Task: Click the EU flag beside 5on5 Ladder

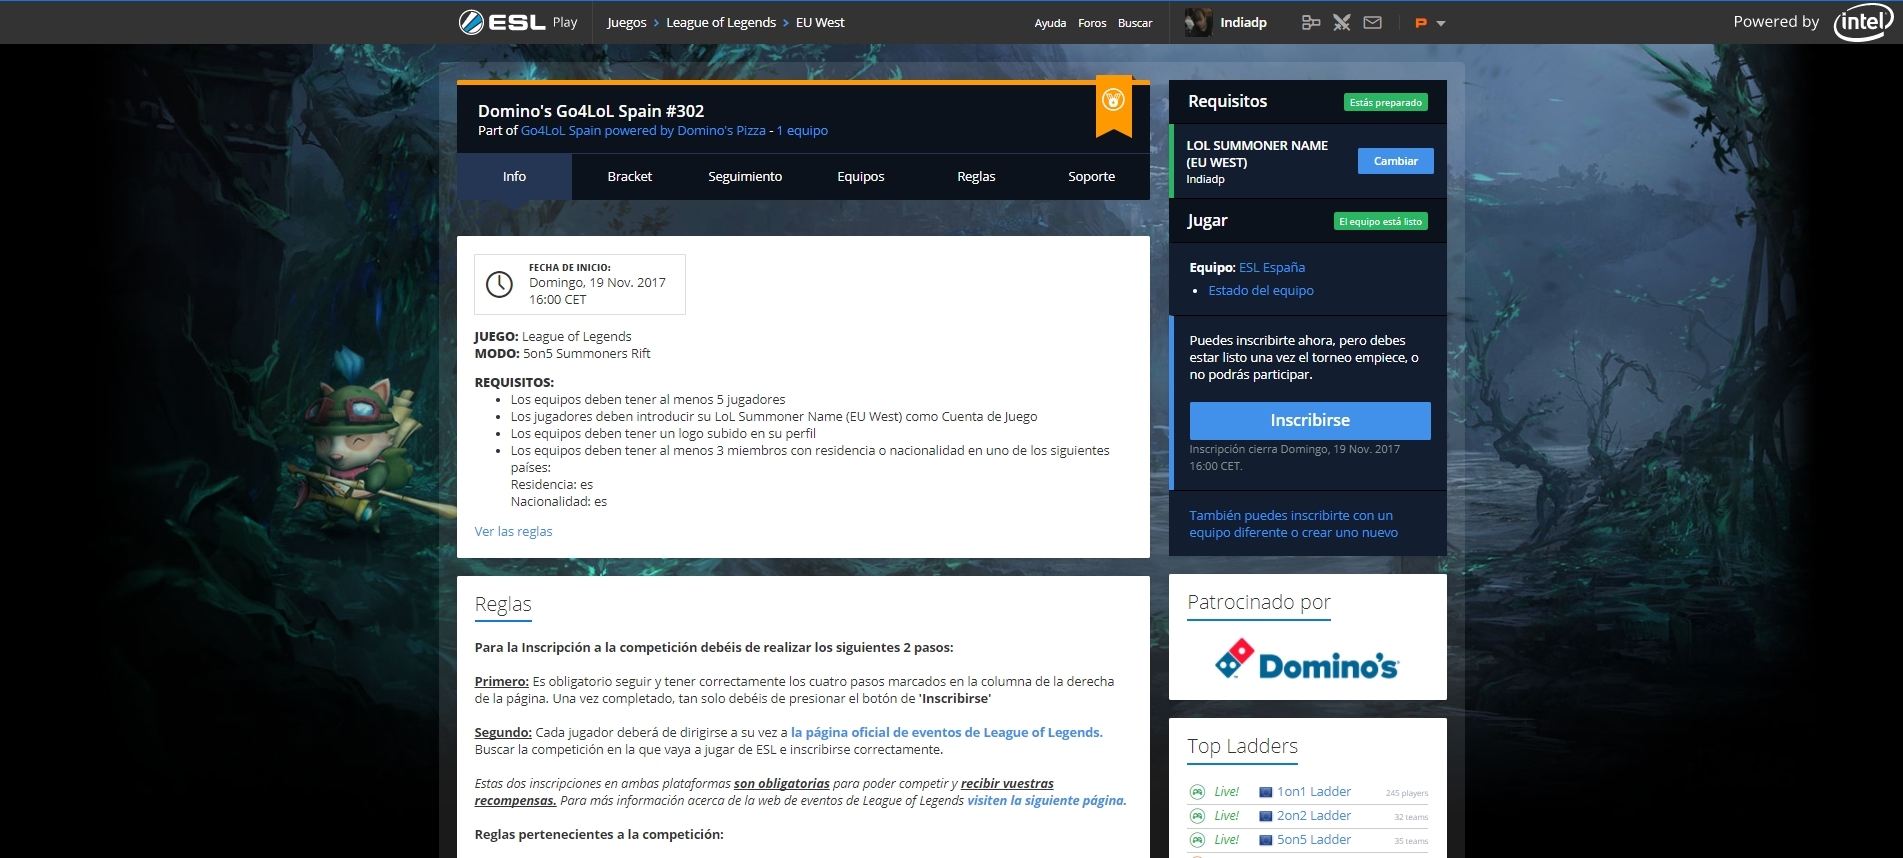Action: (x=1265, y=840)
